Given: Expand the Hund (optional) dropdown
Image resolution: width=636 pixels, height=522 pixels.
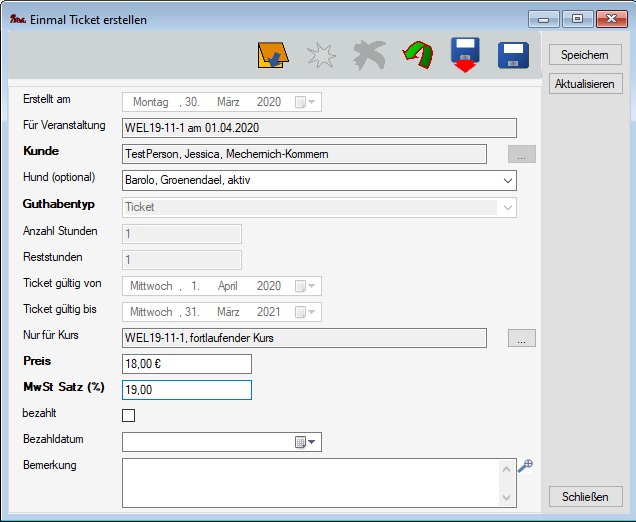Looking at the screenshot, I should [508, 181].
